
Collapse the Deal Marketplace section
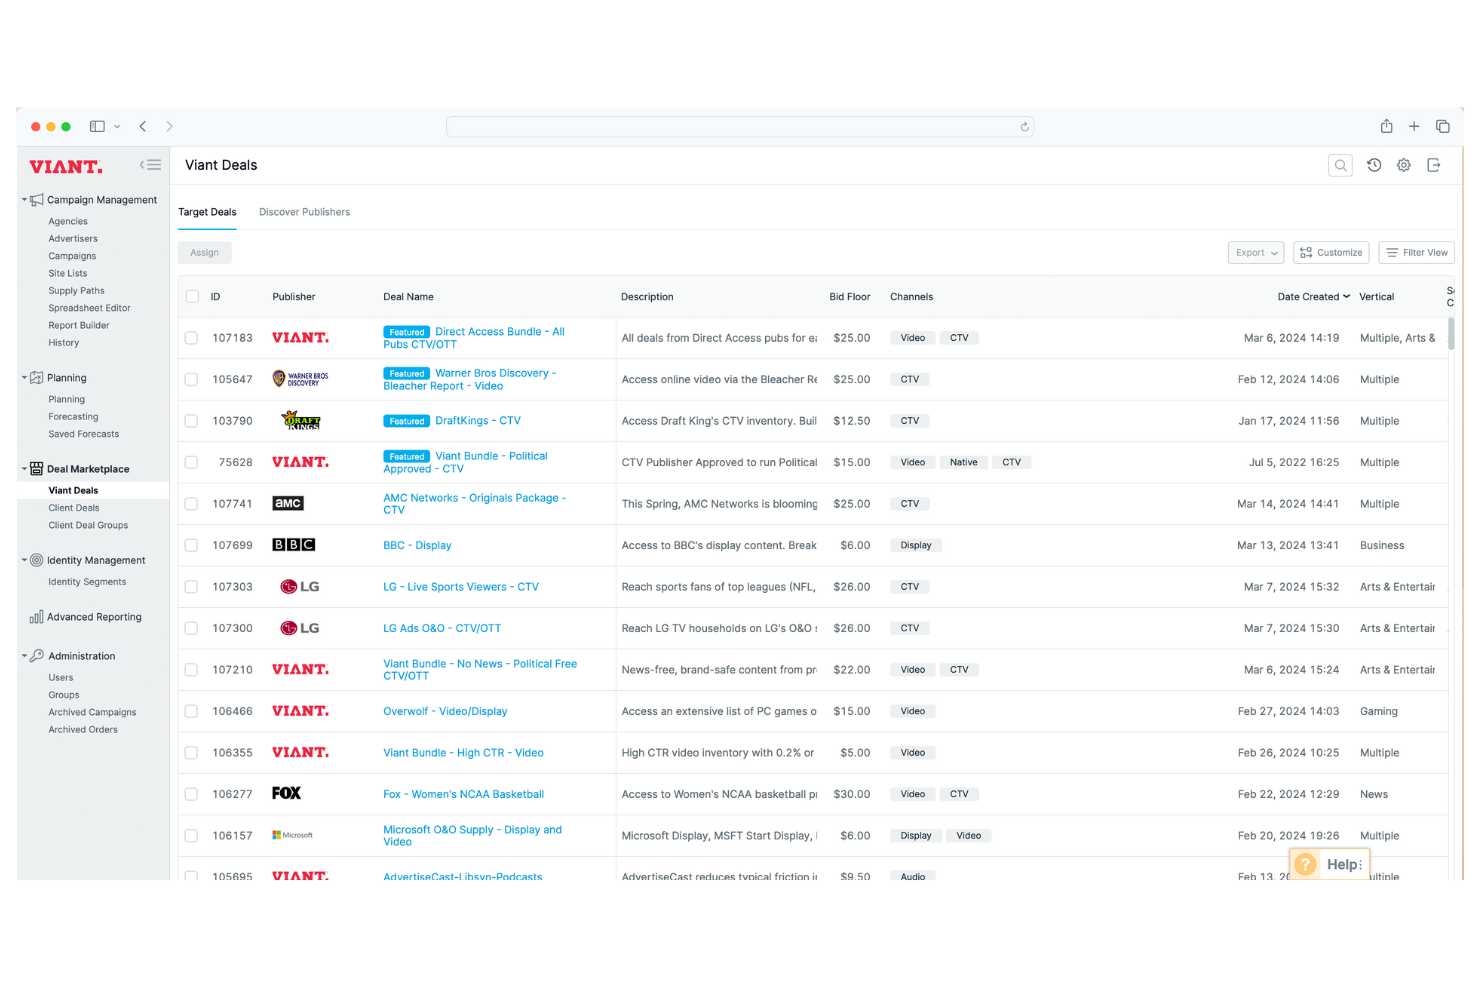pos(24,468)
